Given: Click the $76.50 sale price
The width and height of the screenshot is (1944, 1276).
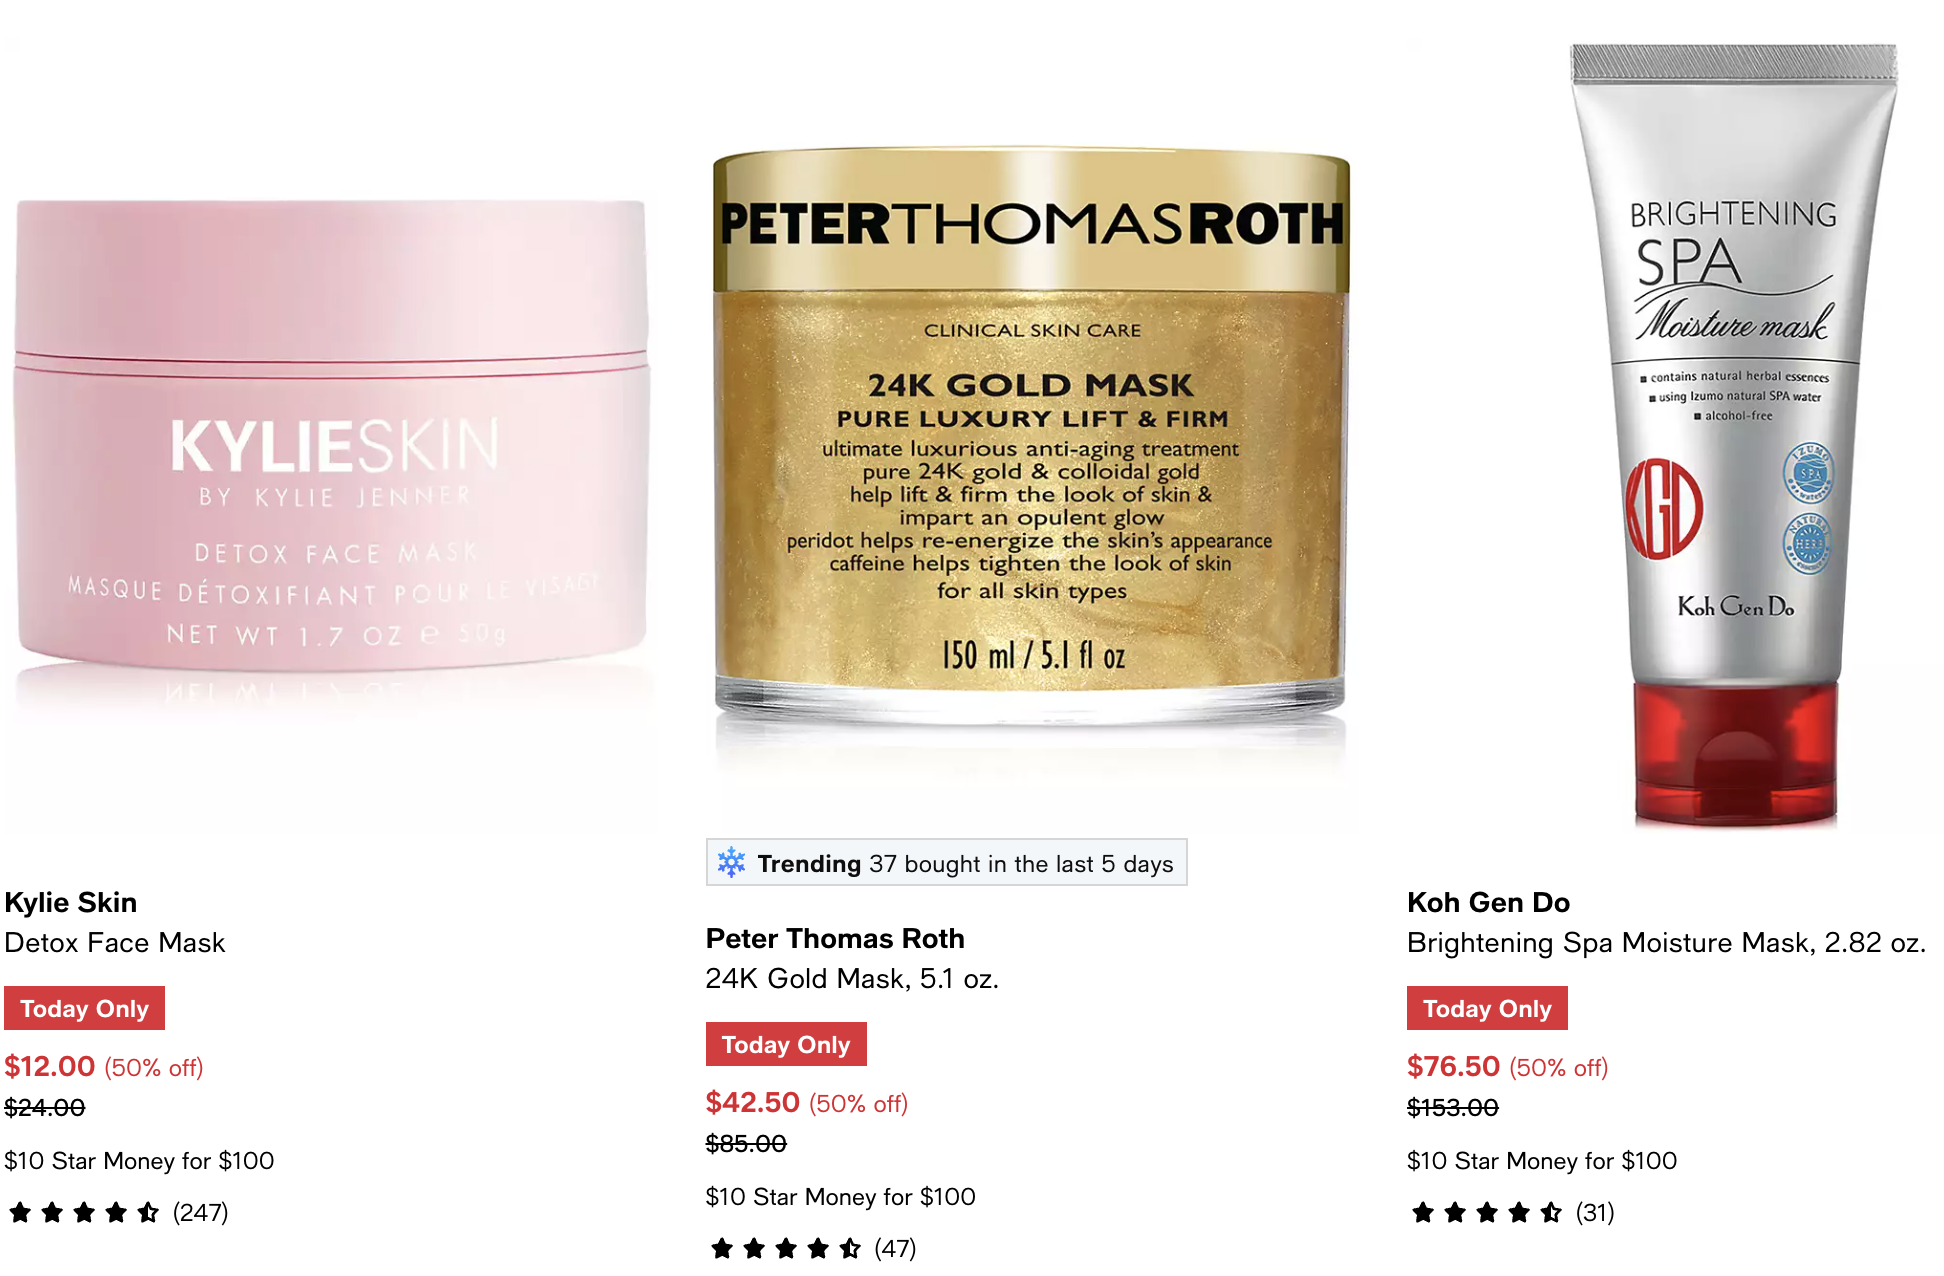Looking at the screenshot, I should click(1454, 1066).
